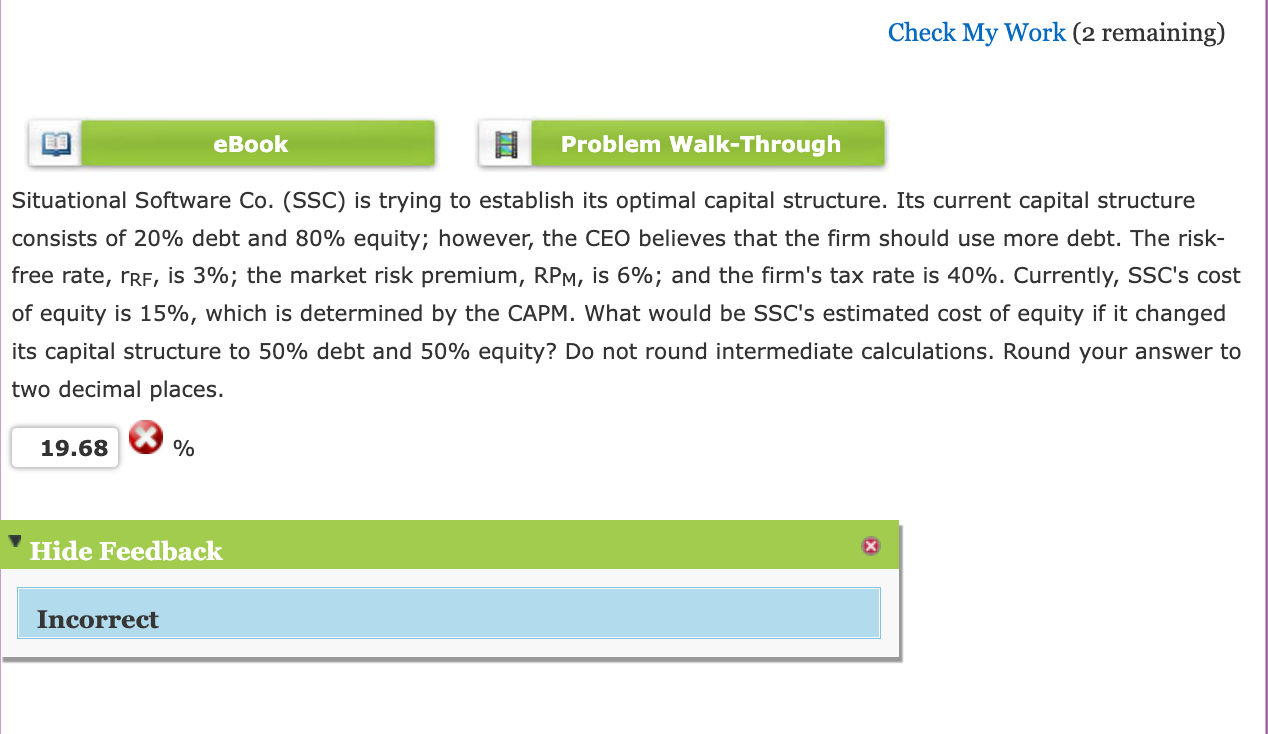Click the answer field showing 19.68
Screen dimensions: 1268x734
click(x=64, y=447)
